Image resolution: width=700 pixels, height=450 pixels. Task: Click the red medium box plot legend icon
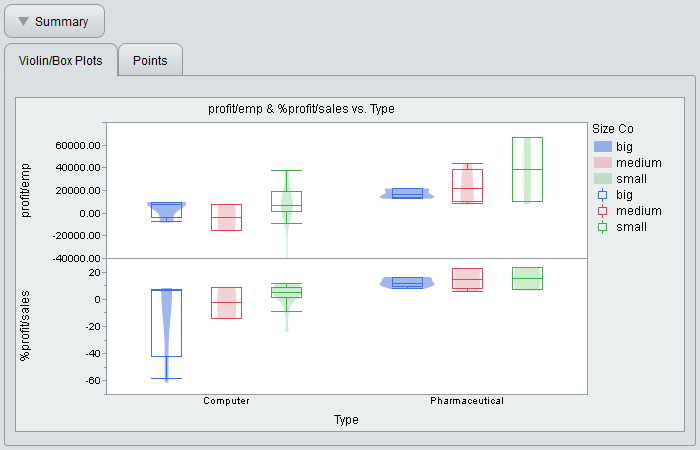(x=602, y=211)
